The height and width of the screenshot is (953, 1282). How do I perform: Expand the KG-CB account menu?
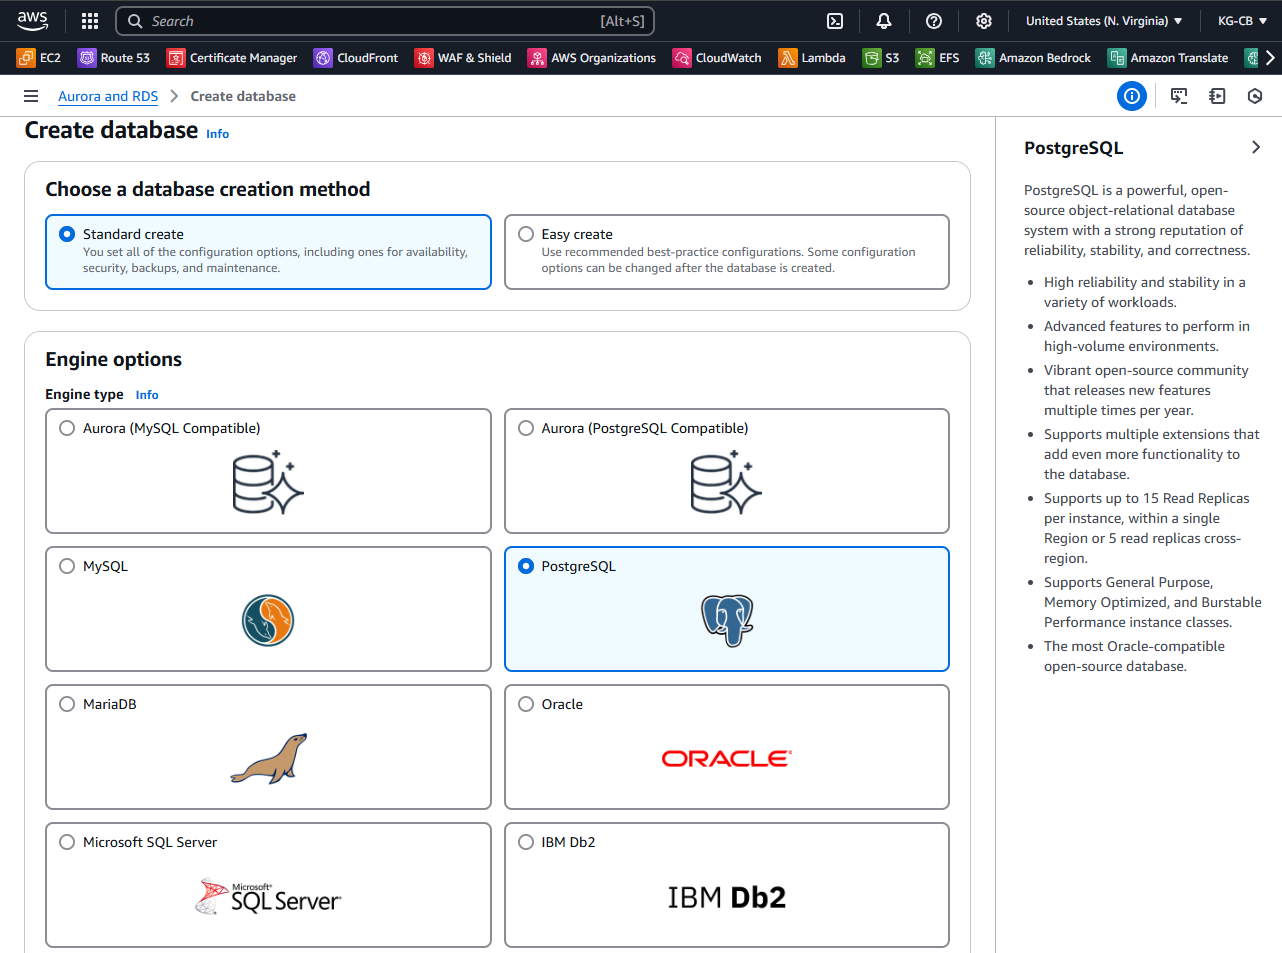(x=1242, y=21)
